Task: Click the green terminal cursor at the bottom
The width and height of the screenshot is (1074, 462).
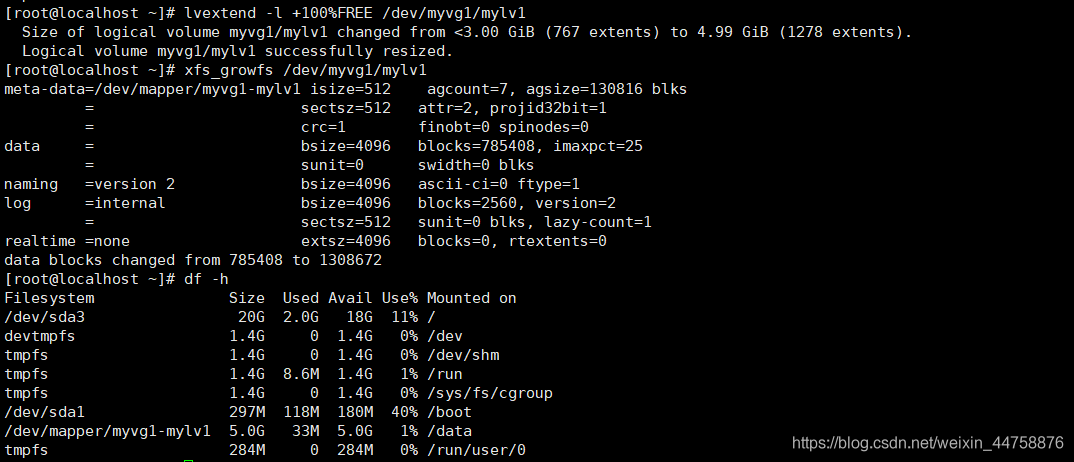Action: (x=188, y=460)
